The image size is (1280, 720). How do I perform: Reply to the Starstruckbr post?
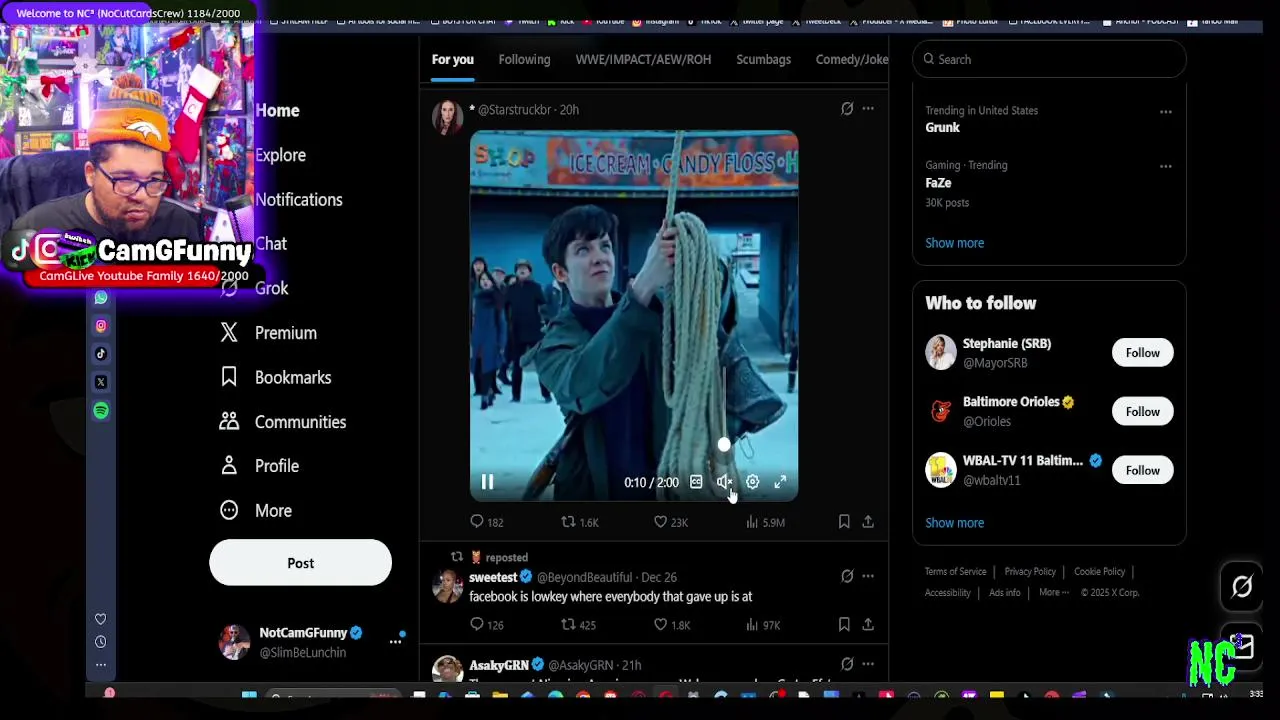coord(487,522)
